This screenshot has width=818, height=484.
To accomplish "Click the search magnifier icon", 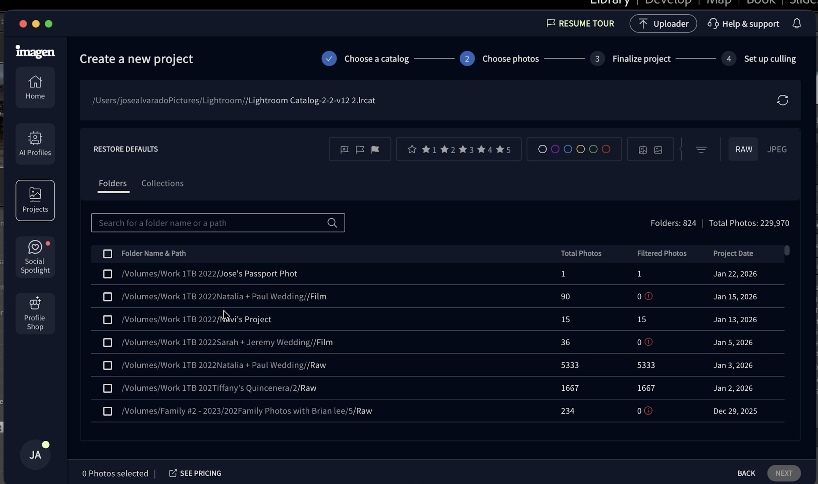I will 333,223.
